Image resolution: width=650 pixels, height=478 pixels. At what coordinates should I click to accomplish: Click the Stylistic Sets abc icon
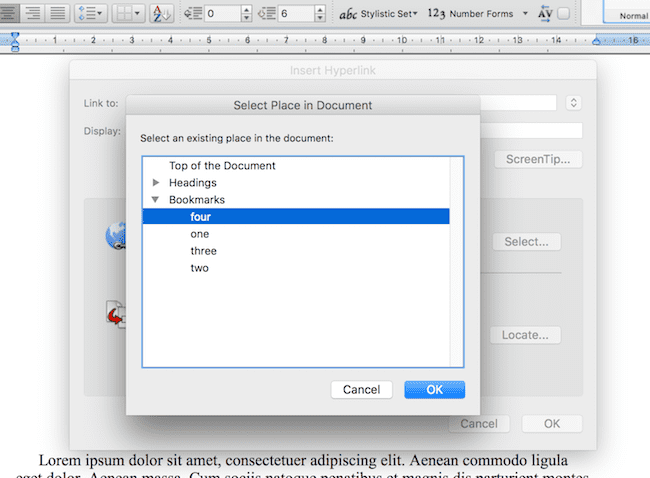348,14
